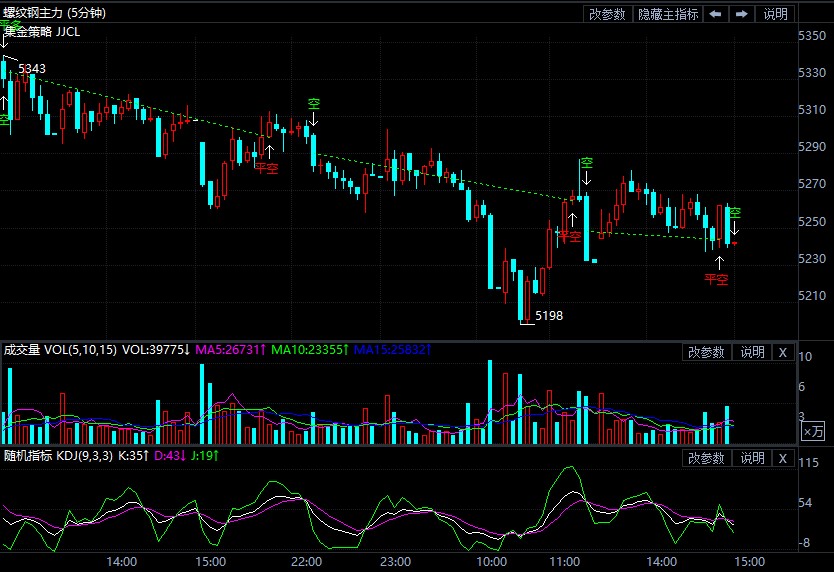Open 改参数 for the volume panel
The width and height of the screenshot is (834, 572).
[707, 352]
